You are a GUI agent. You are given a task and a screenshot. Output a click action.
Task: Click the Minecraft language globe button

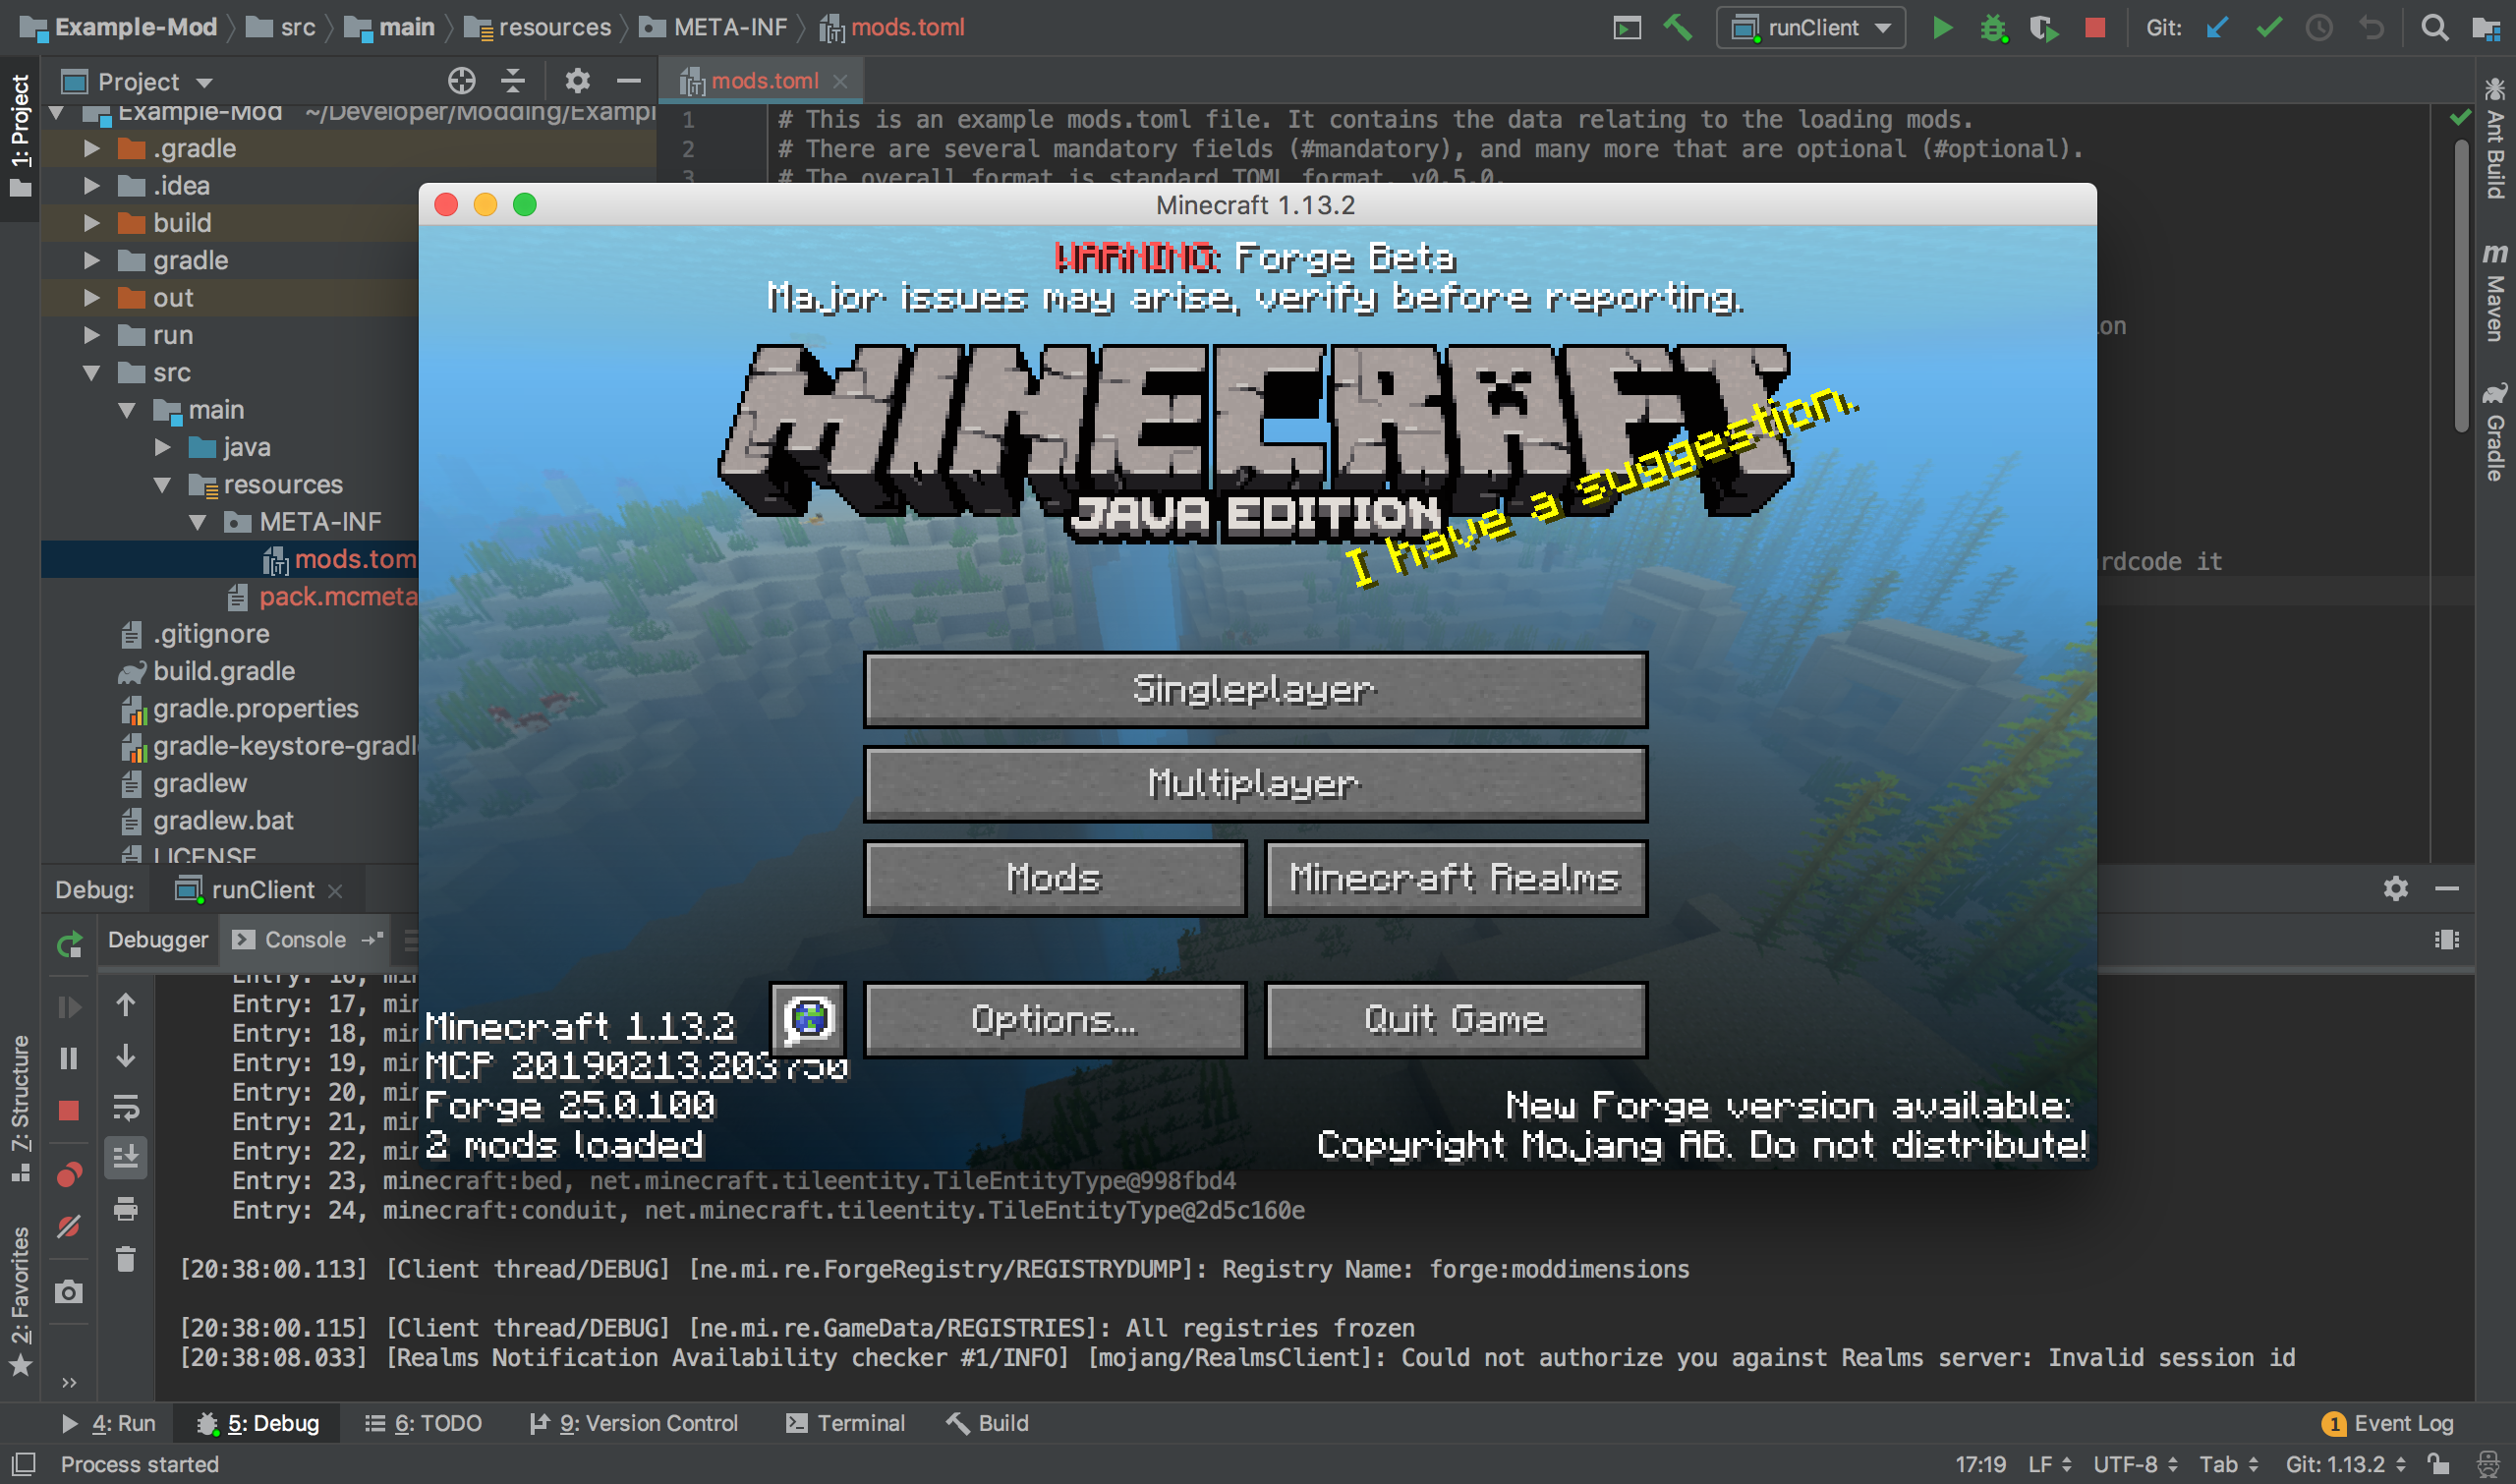[x=808, y=1019]
